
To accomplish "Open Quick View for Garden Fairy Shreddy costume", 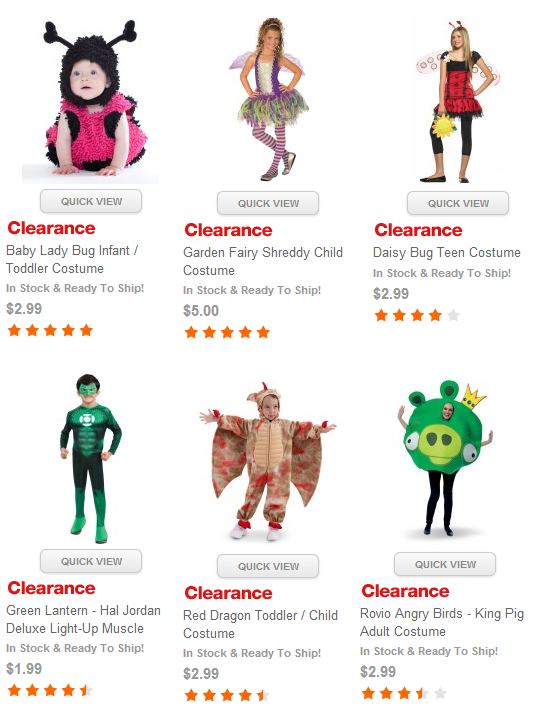I will click(x=268, y=203).
